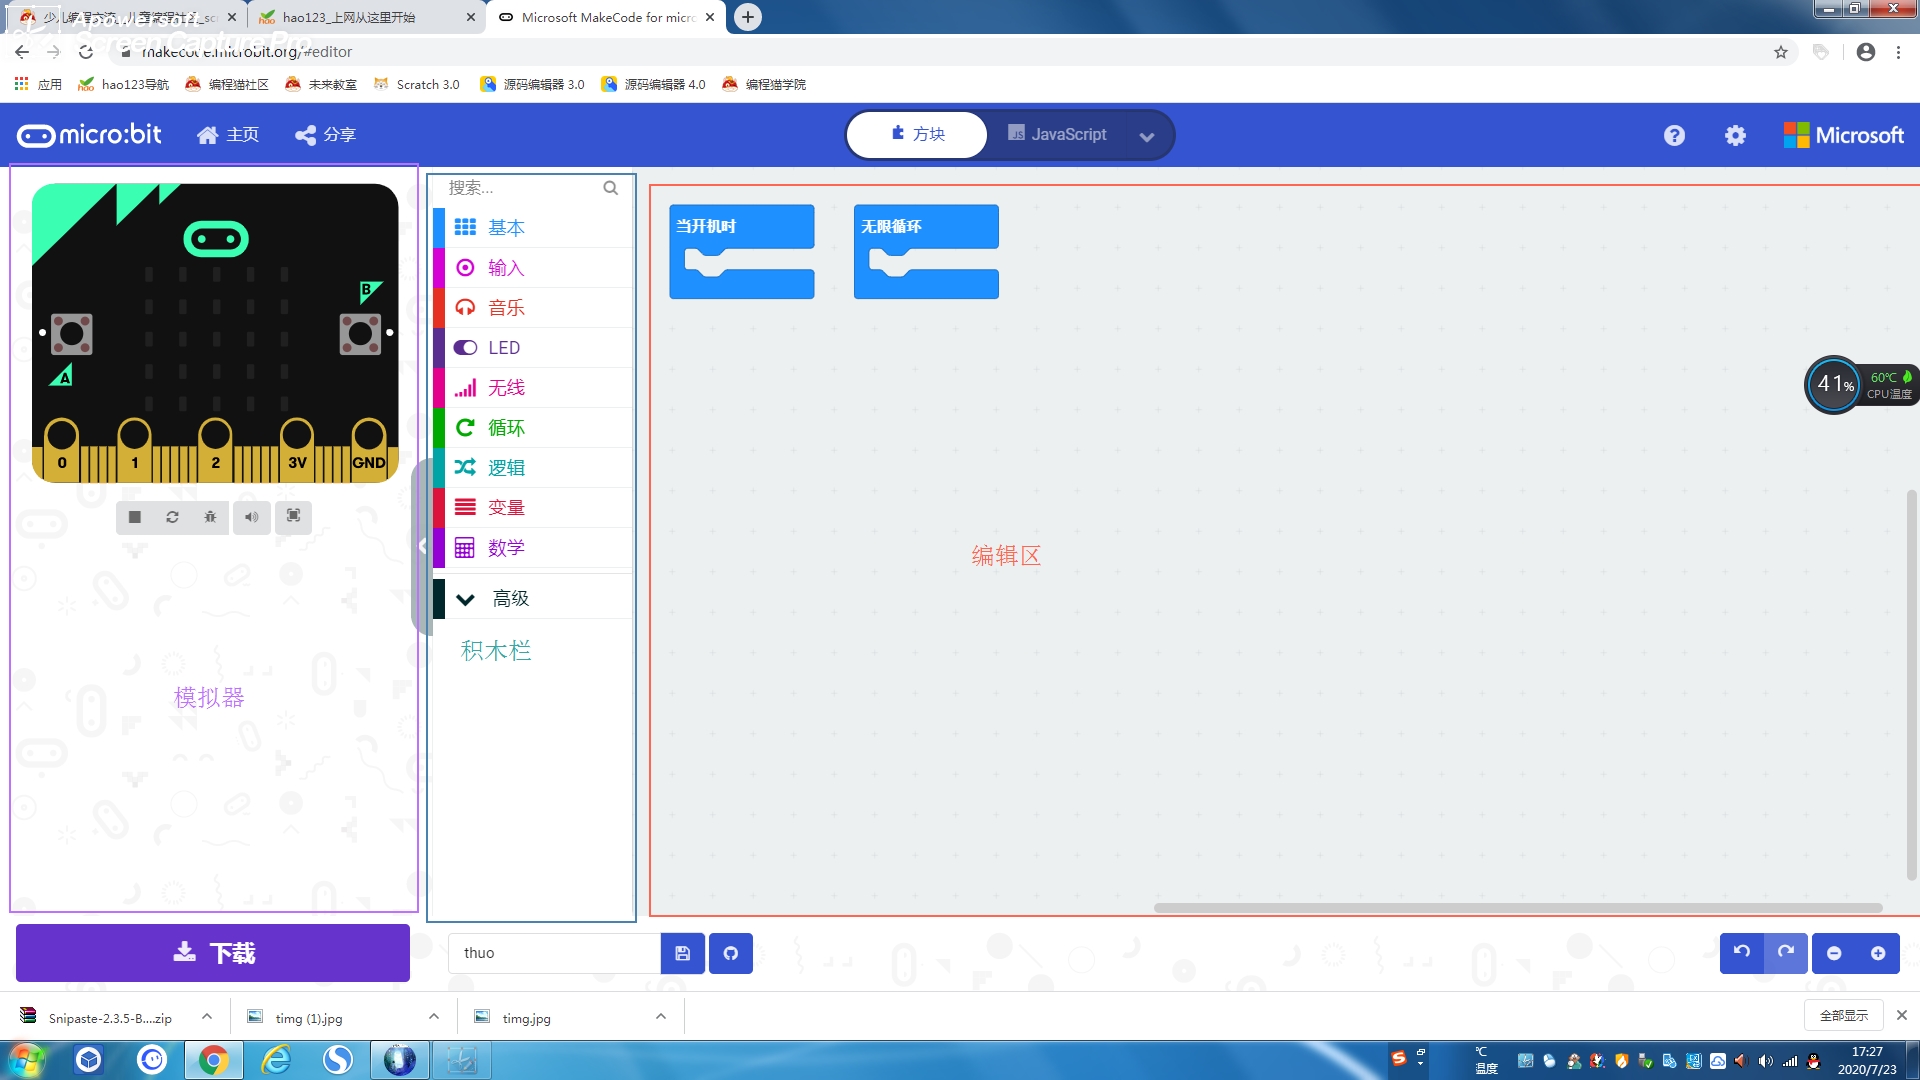Go to 主页 home
Image resolution: width=1920 pixels, height=1080 pixels.
[x=228, y=135]
